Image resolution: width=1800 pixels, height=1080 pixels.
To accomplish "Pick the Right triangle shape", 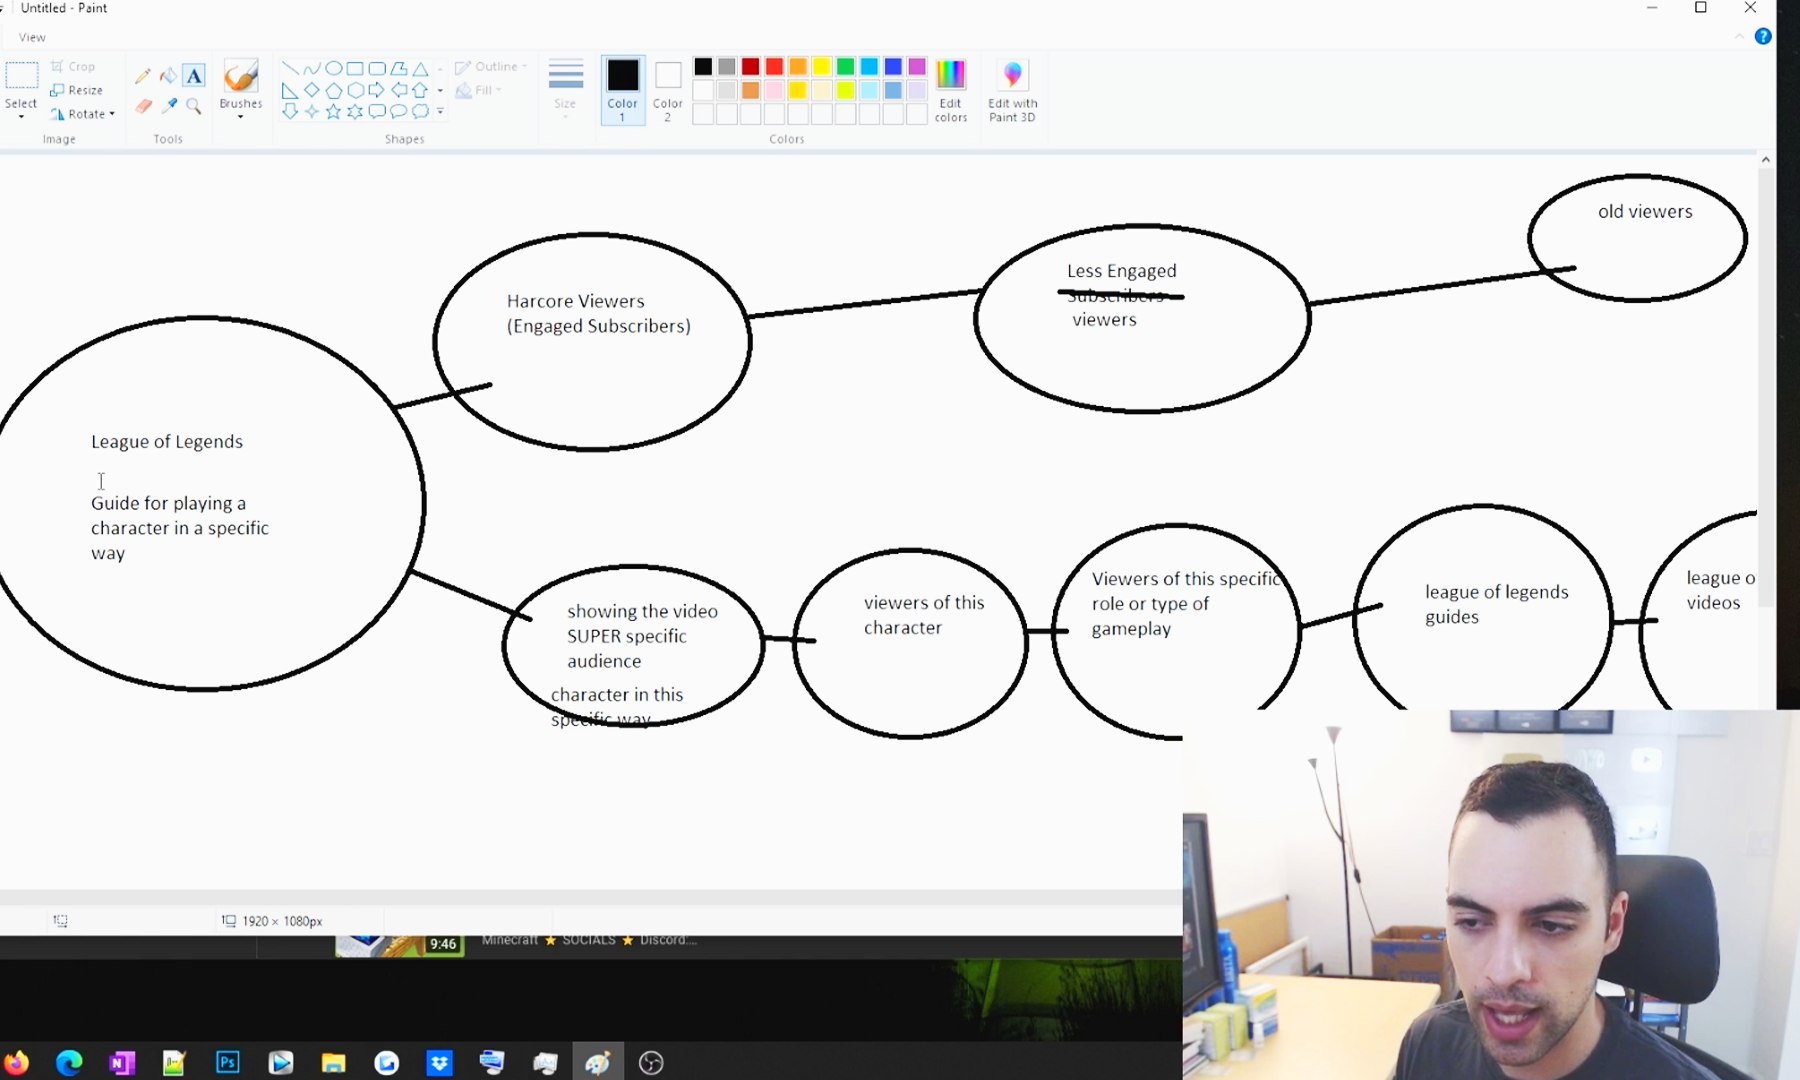I will [290, 90].
